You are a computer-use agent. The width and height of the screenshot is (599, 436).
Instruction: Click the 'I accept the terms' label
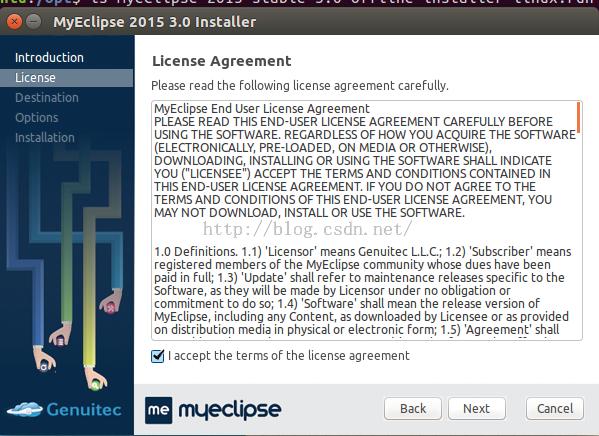point(289,356)
